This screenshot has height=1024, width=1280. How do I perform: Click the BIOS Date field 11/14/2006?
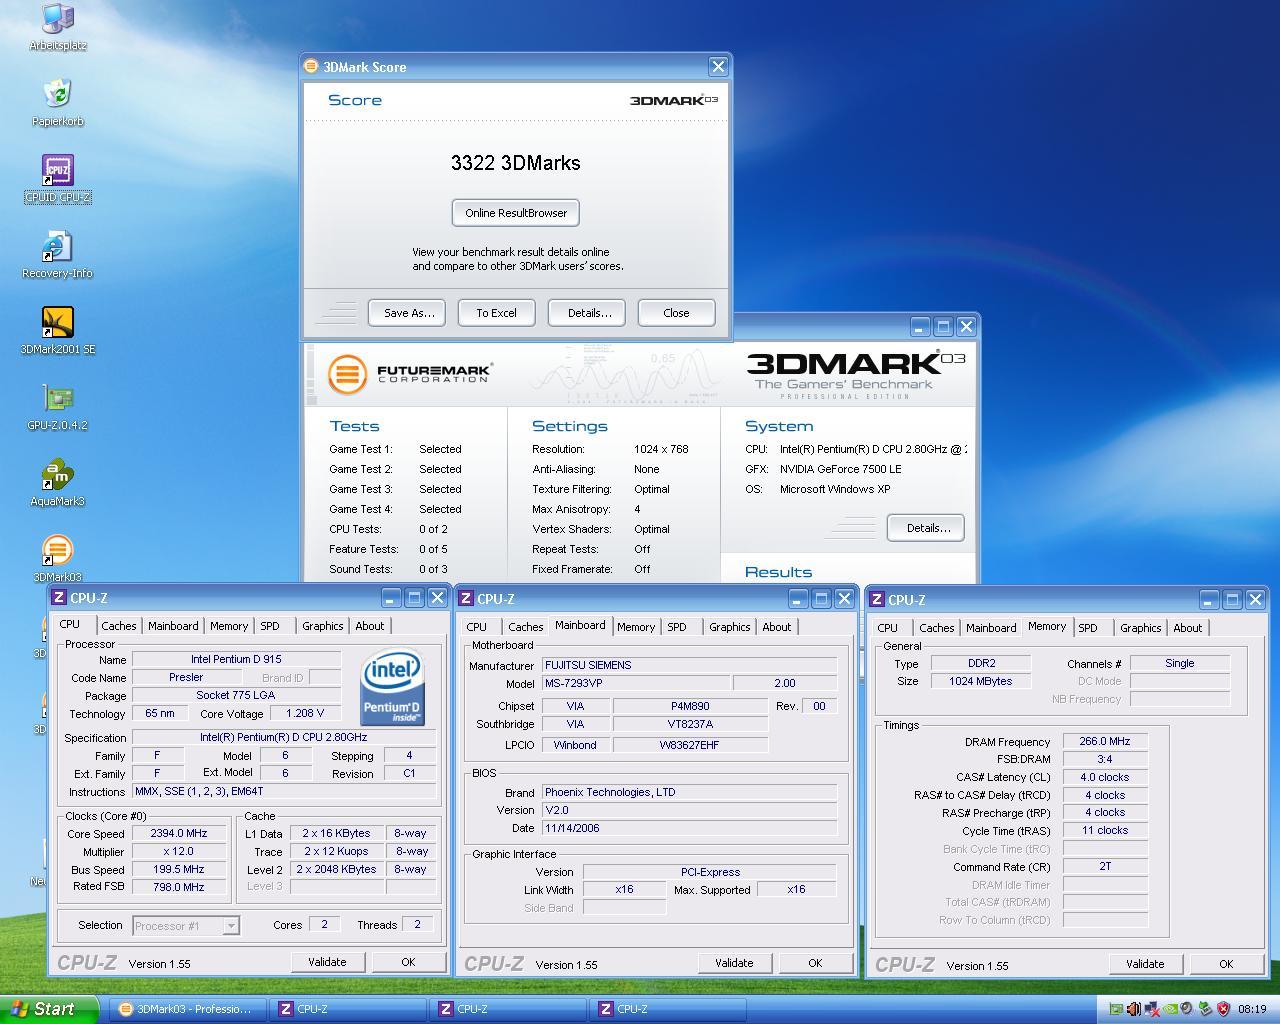coord(689,829)
